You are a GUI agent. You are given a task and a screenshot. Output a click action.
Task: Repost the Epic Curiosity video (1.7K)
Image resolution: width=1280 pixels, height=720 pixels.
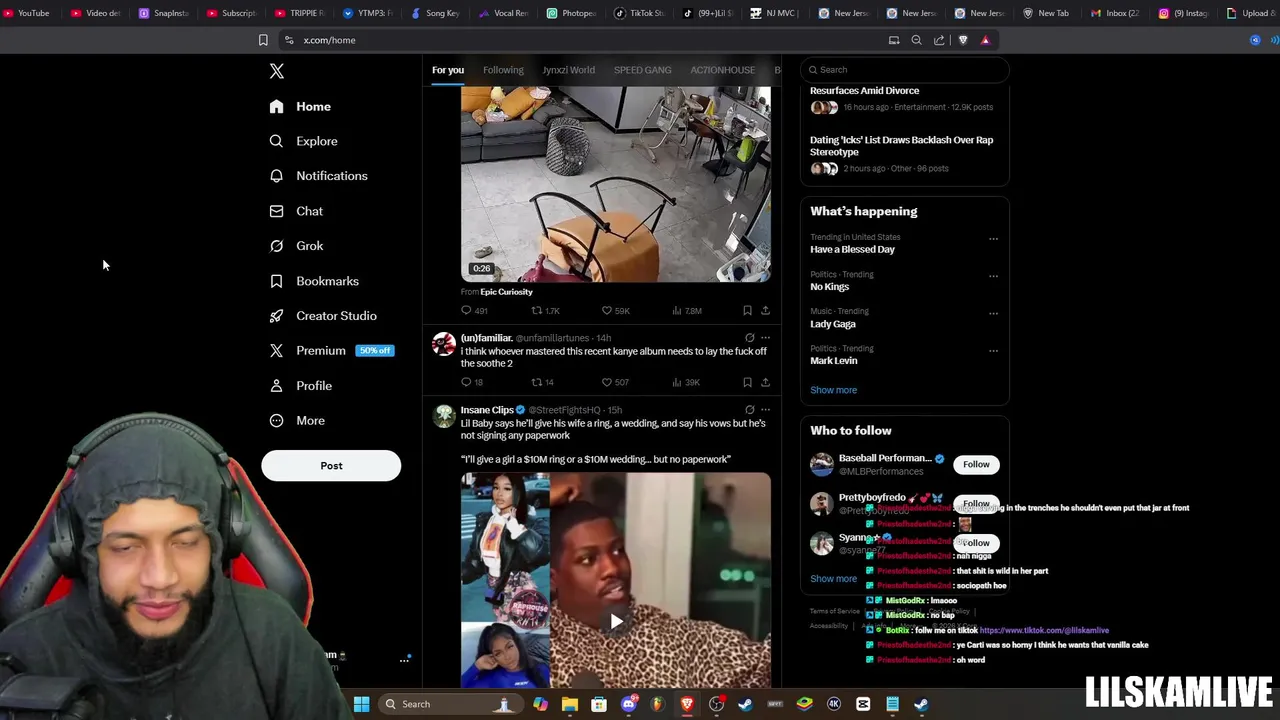(x=545, y=311)
